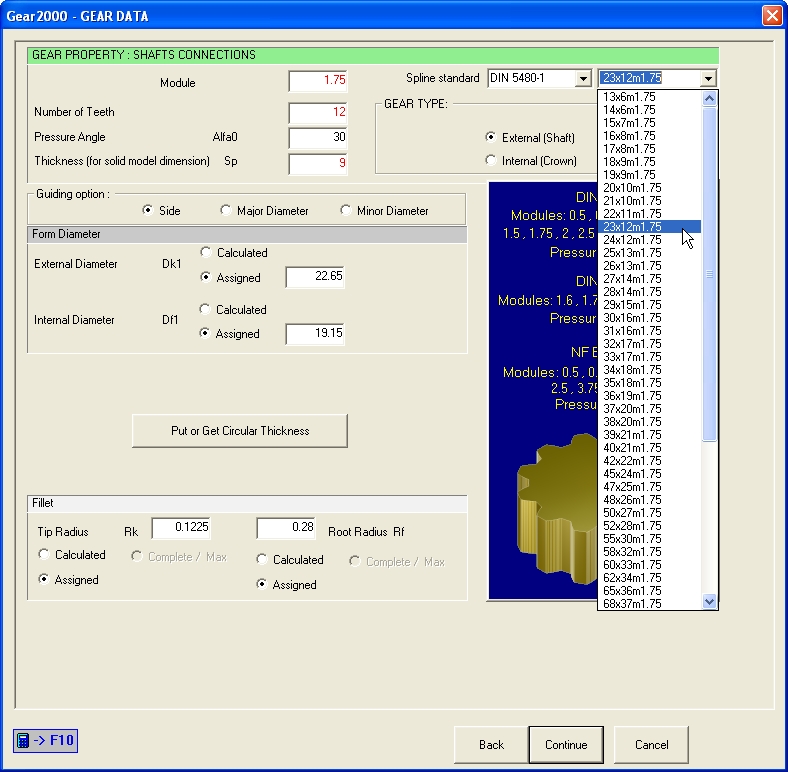This screenshot has height=772, width=788.
Task: Pick 27x14m1.75 from spline list
Action: tap(649, 278)
